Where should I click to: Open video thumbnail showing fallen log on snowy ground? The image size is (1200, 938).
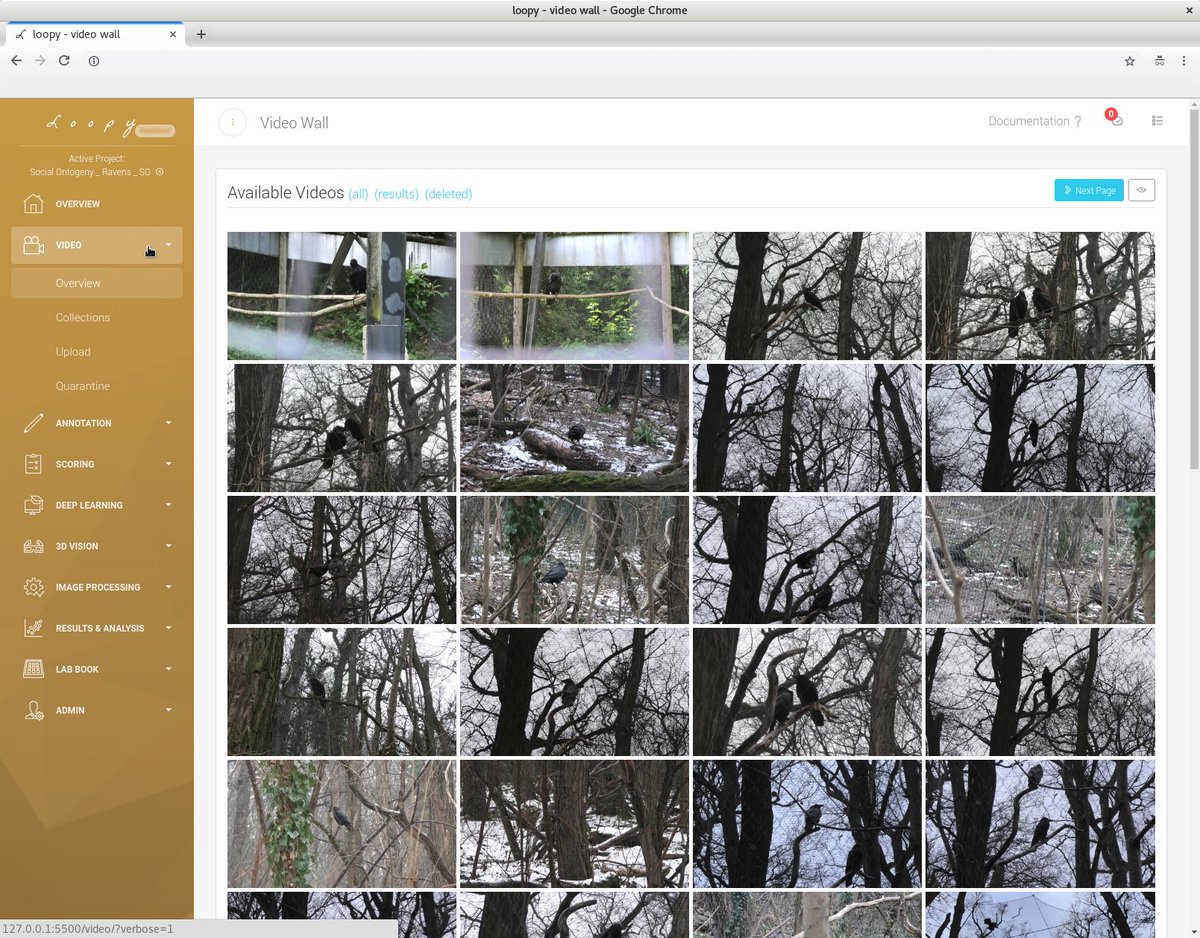[x=574, y=428]
